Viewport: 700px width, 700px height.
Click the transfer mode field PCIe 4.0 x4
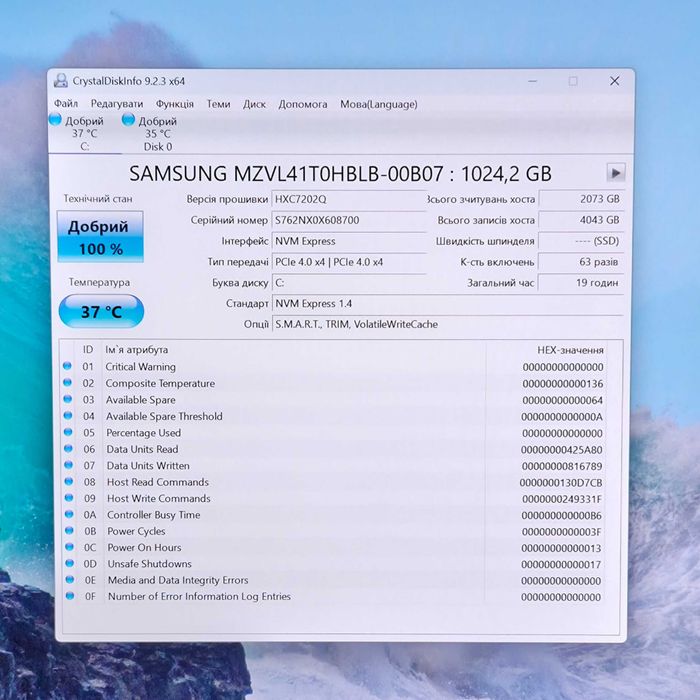(349, 262)
